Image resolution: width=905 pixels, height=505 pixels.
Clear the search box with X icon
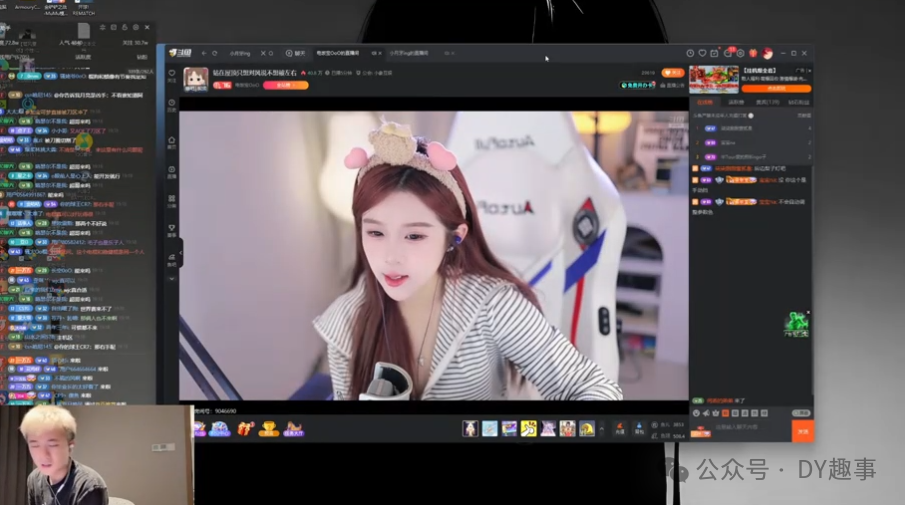pos(263,53)
